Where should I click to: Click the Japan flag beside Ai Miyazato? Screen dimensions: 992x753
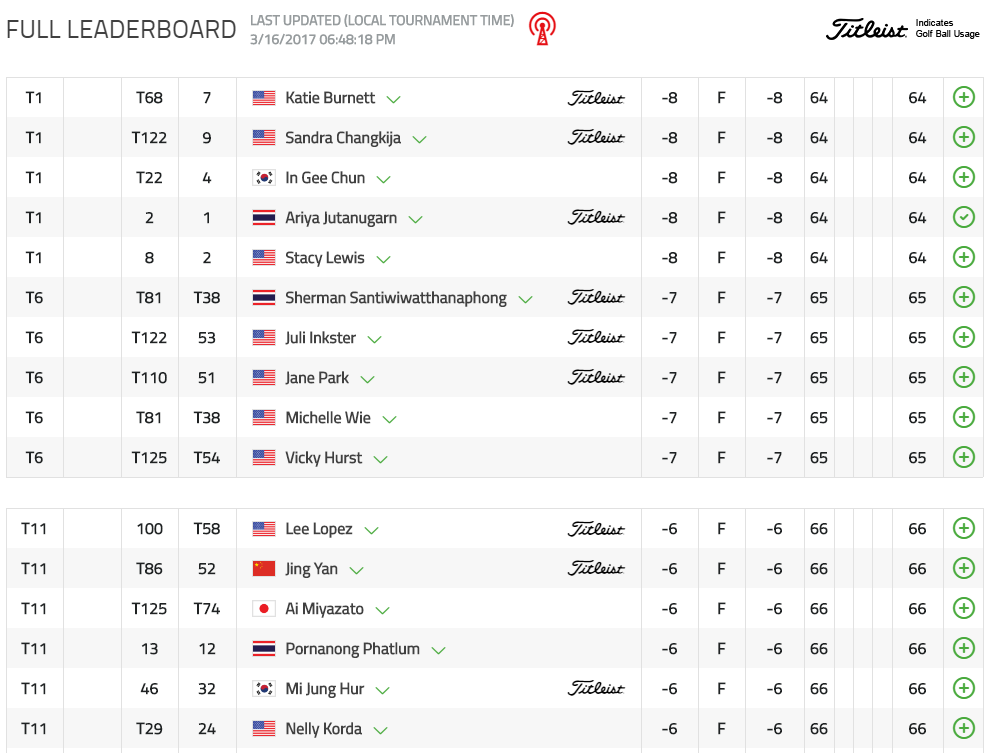264,609
